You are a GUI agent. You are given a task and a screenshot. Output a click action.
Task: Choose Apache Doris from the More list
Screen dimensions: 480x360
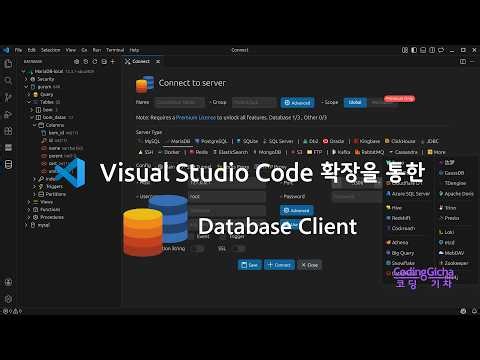click(456, 194)
